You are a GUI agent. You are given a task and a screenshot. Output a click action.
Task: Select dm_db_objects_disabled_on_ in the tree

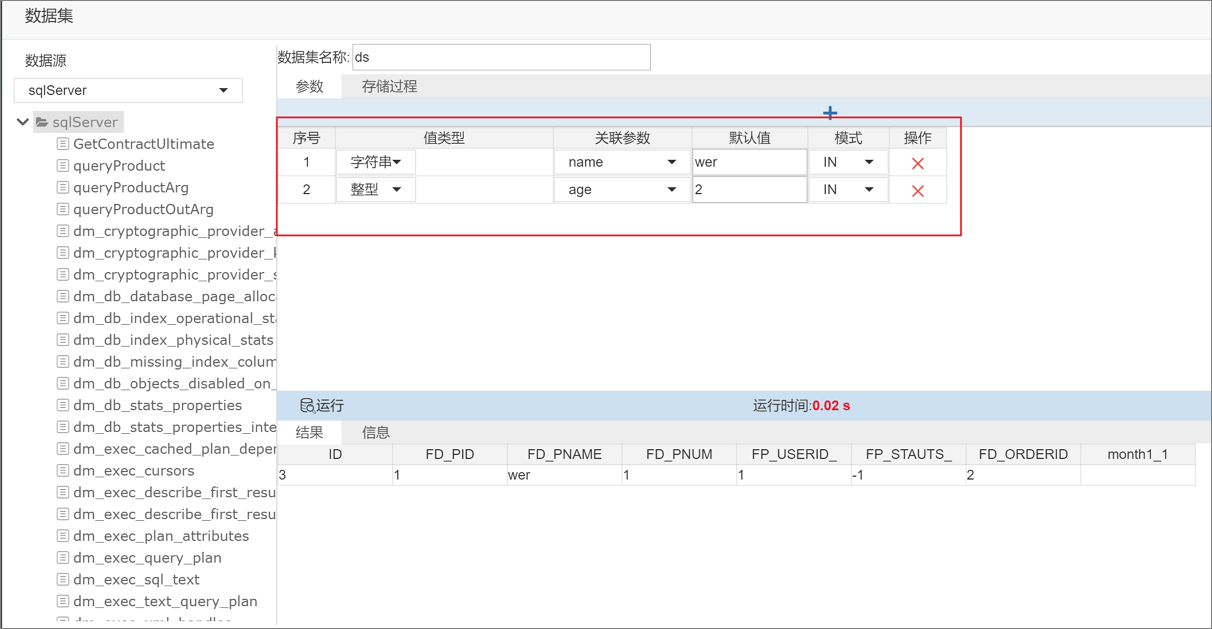(x=174, y=384)
